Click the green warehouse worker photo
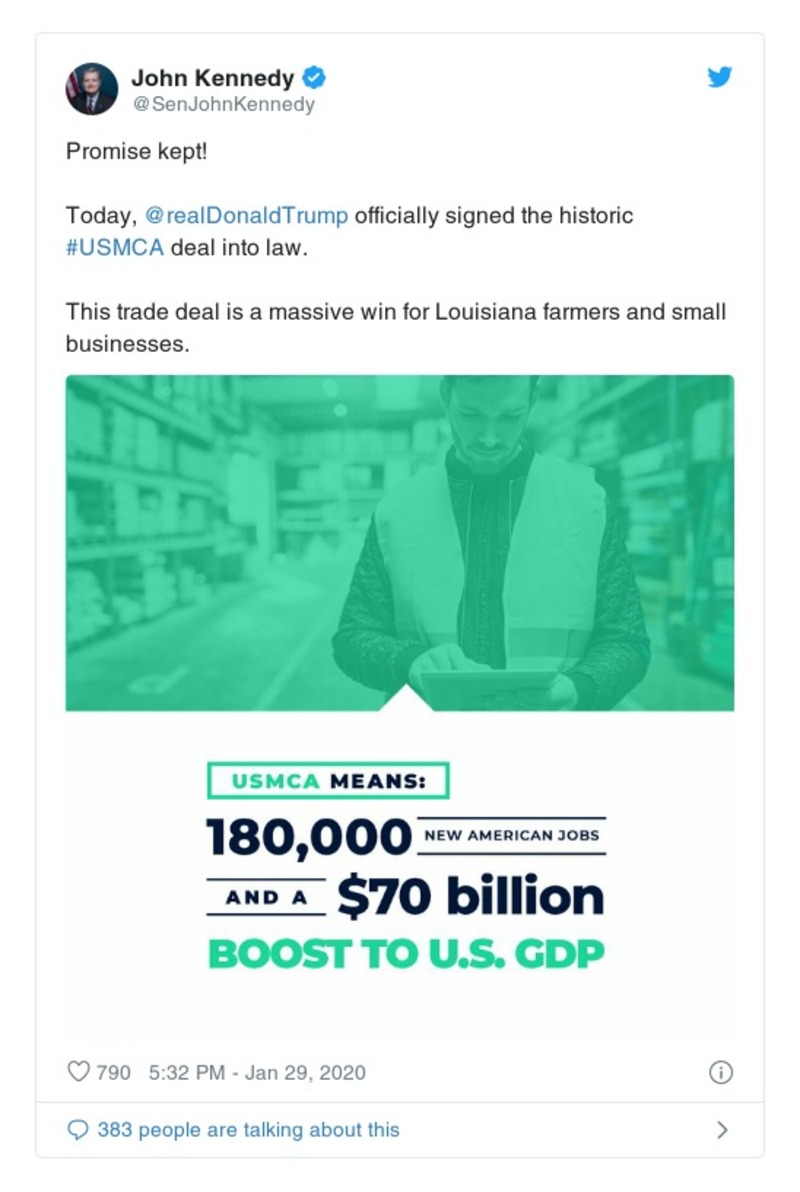Screen dimensions: 800x1192 400,540
